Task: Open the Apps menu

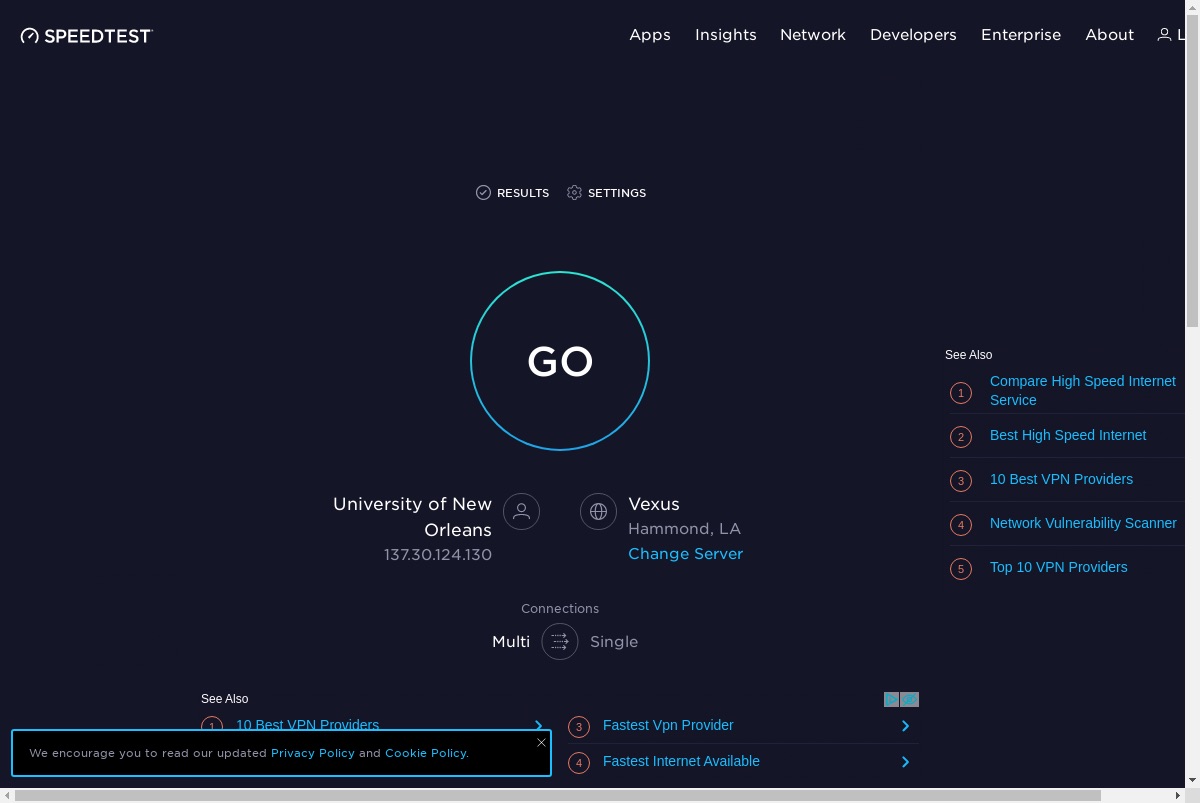Action: 650,35
